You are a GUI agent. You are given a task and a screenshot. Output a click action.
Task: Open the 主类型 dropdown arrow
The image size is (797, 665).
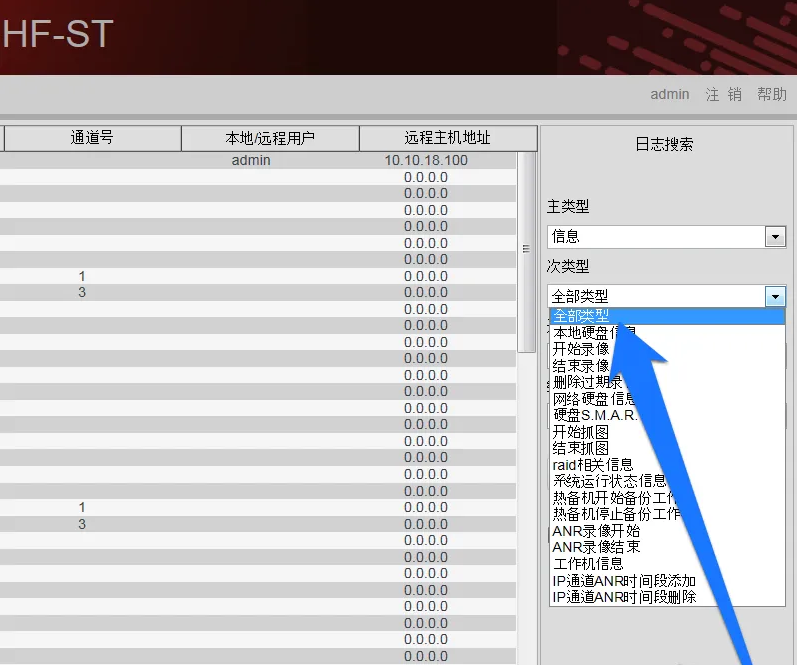click(x=775, y=237)
